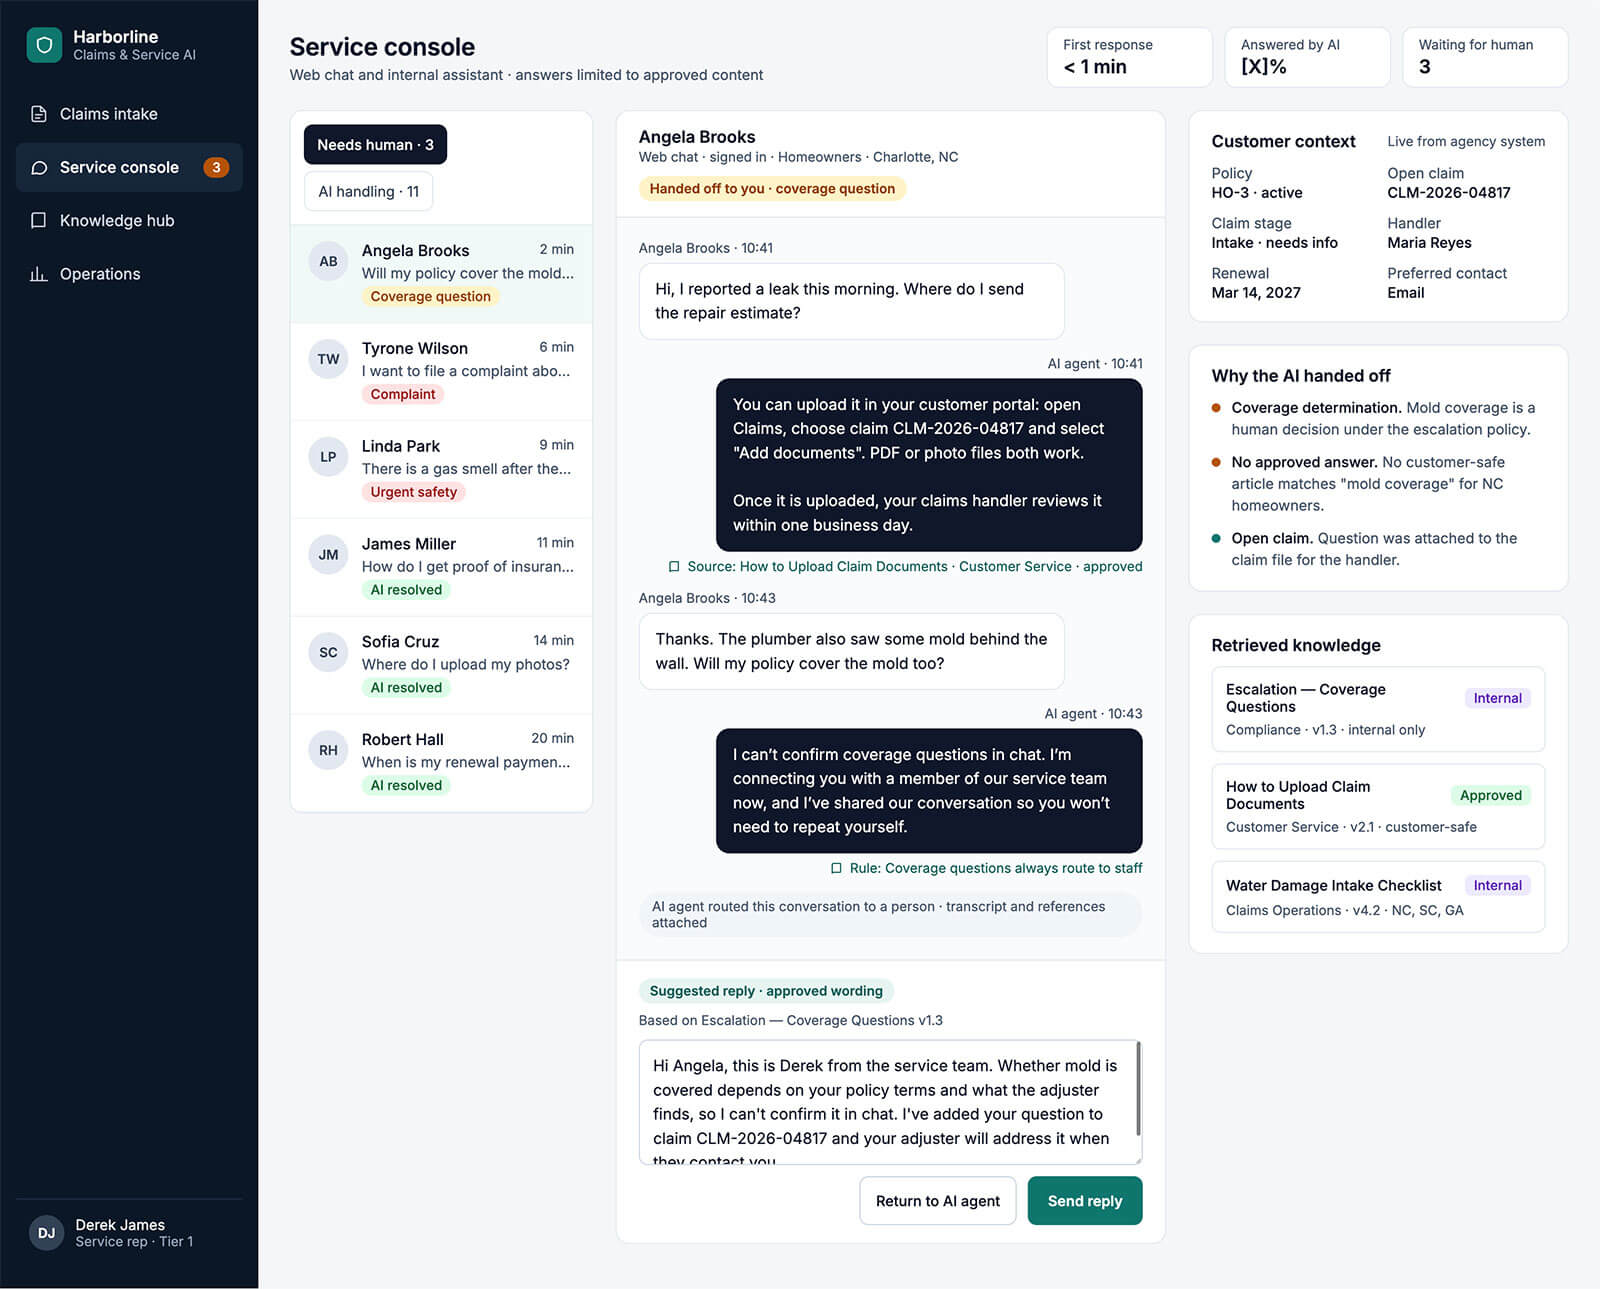
Task: Click the book icon beside Source citation
Action: [674, 567]
